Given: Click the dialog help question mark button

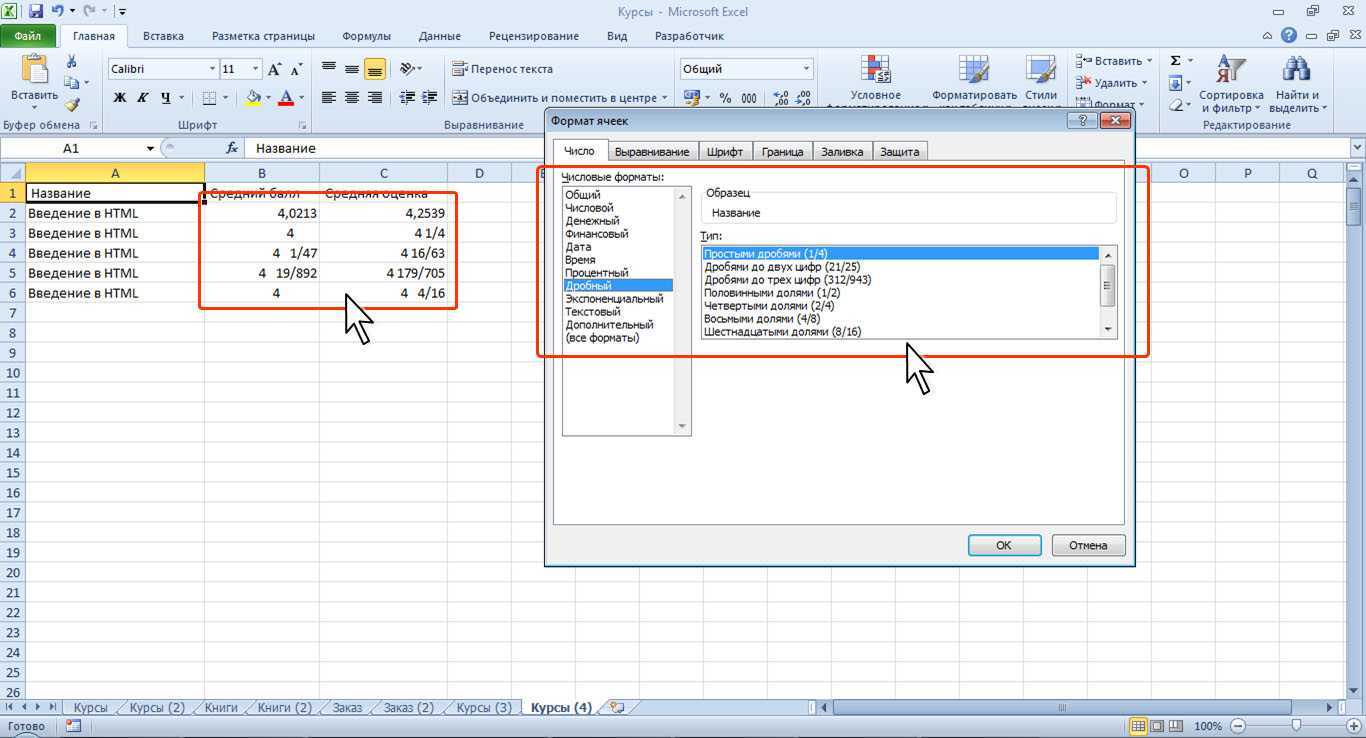Looking at the screenshot, I should pos(1083,120).
